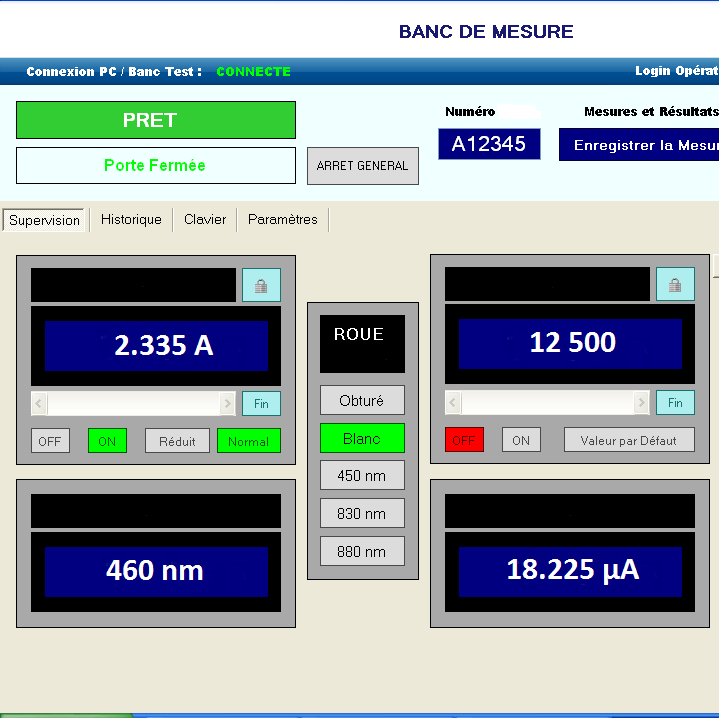Select the 880 nm filter on the wheel
This screenshot has width=719, height=719.
pyautogui.click(x=362, y=551)
